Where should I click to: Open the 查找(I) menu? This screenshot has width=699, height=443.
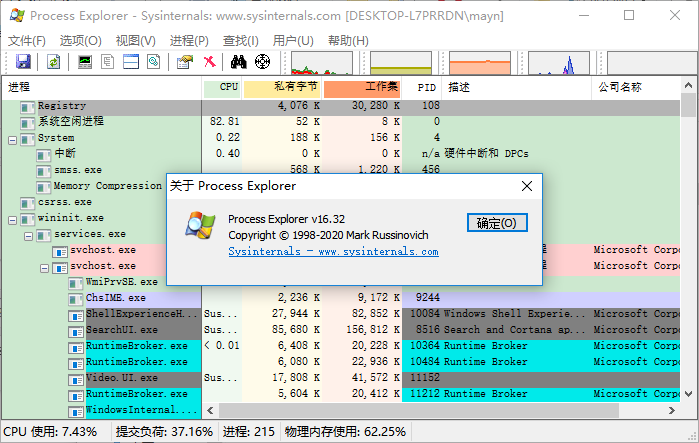(x=241, y=41)
